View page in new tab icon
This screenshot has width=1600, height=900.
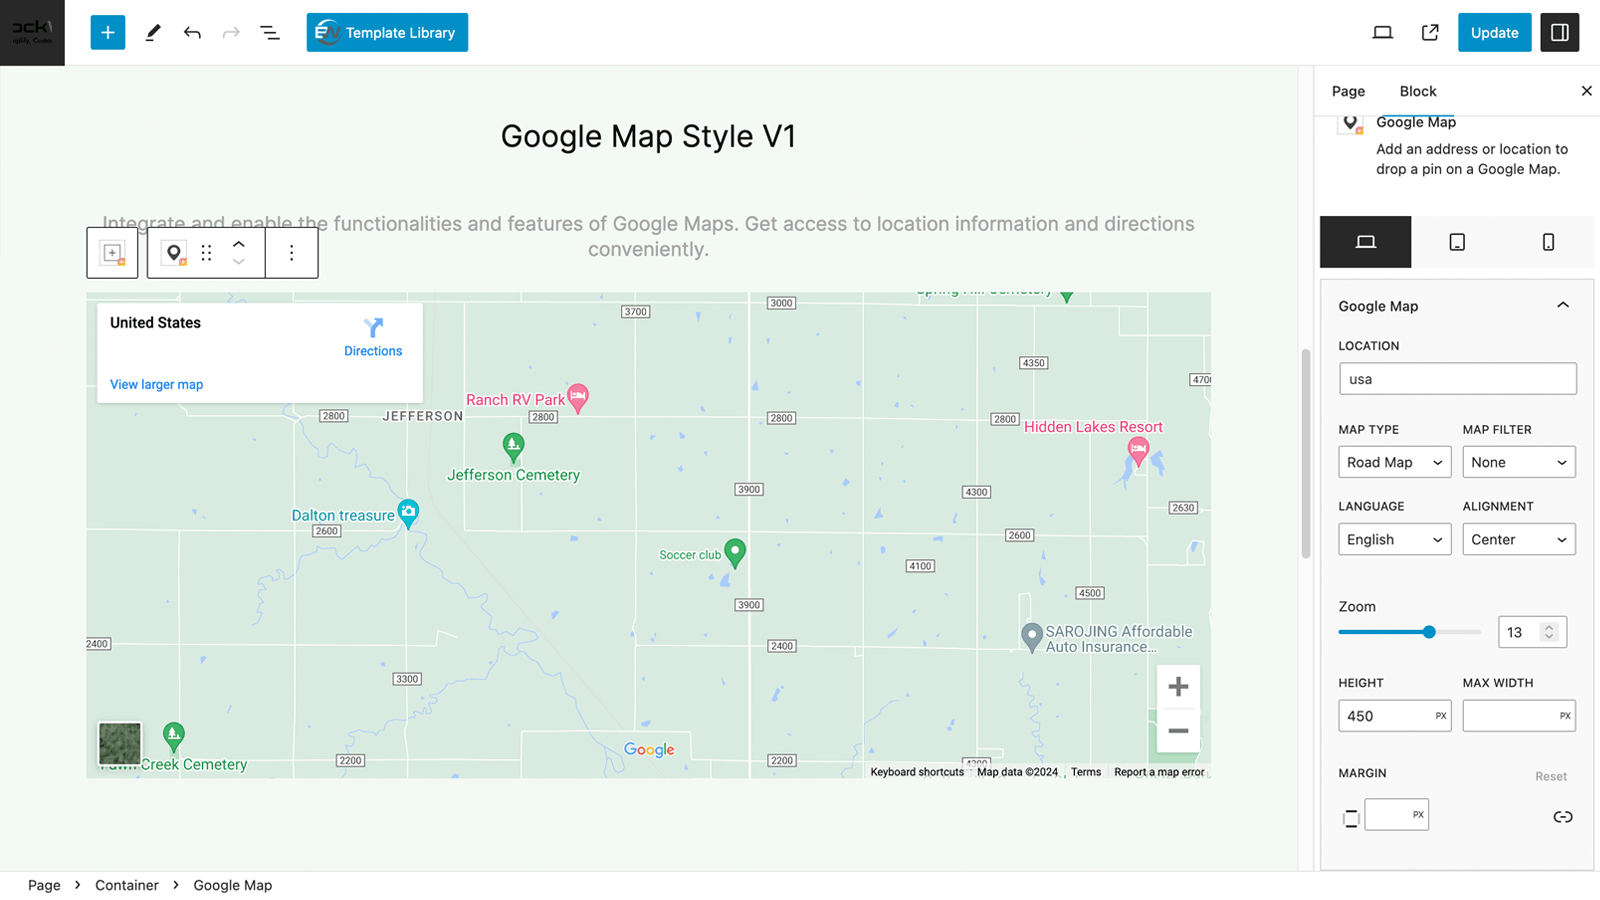tap(1430, 32)
